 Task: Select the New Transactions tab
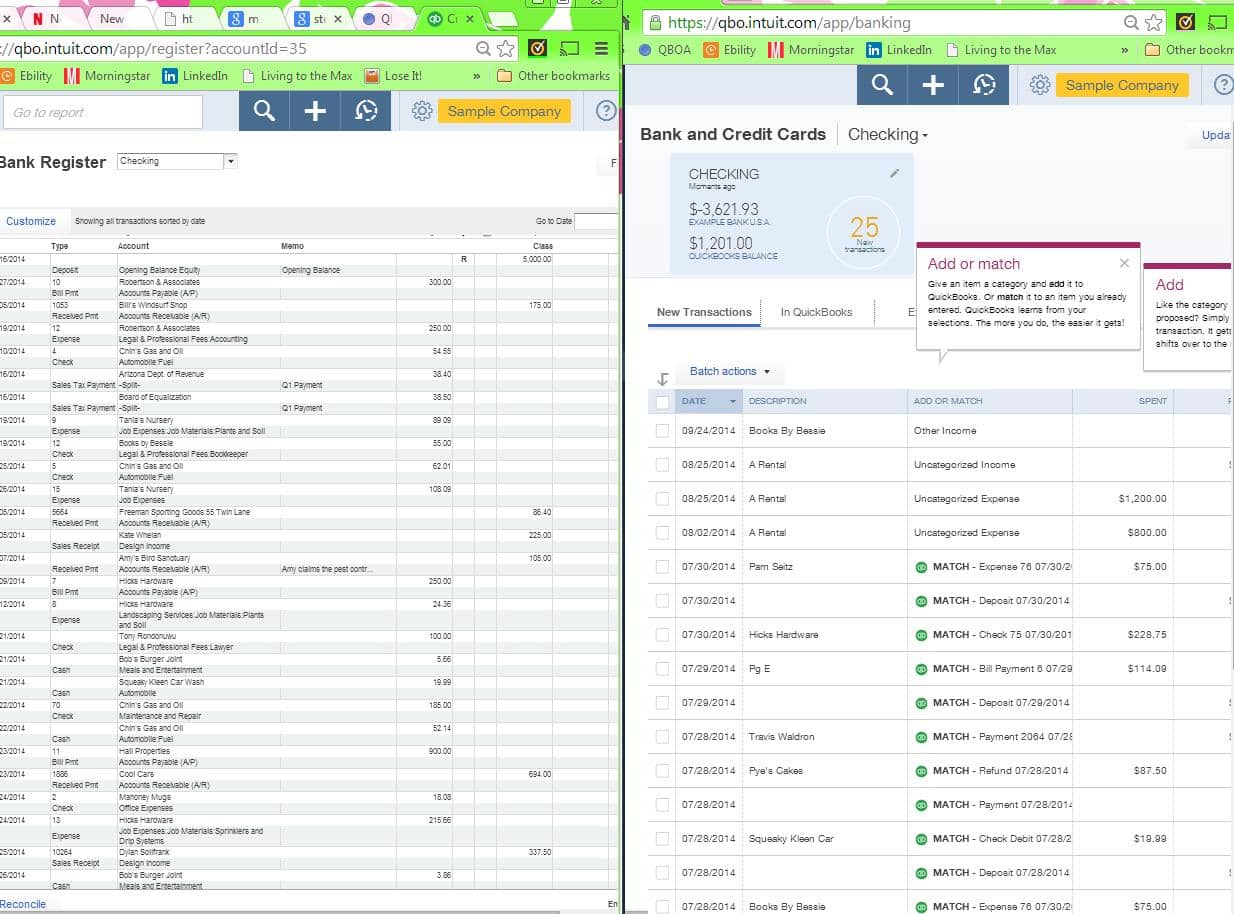703,312
